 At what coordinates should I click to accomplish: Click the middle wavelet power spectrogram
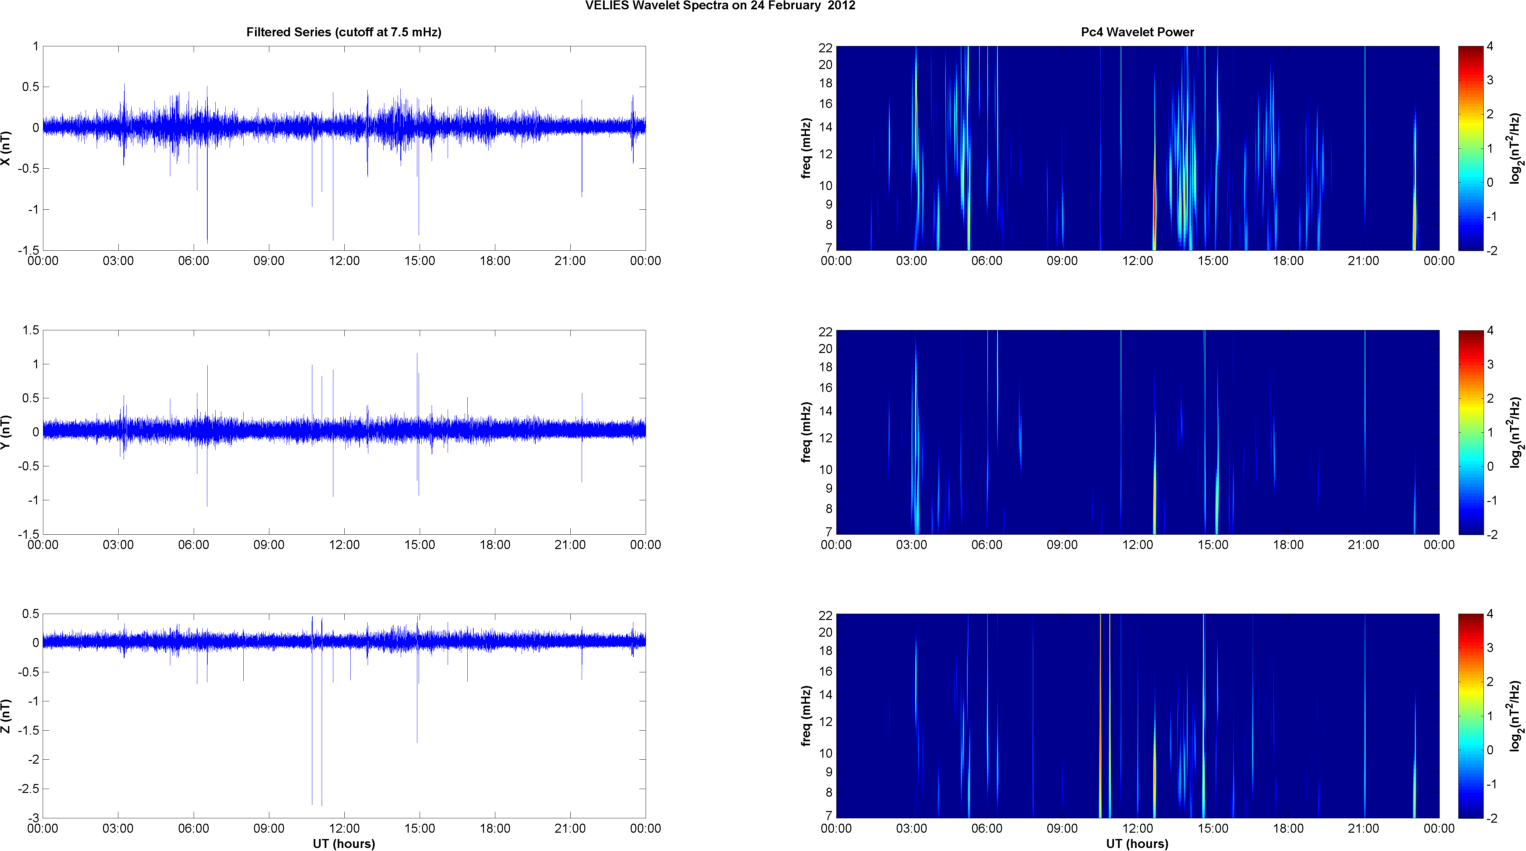1137,432
